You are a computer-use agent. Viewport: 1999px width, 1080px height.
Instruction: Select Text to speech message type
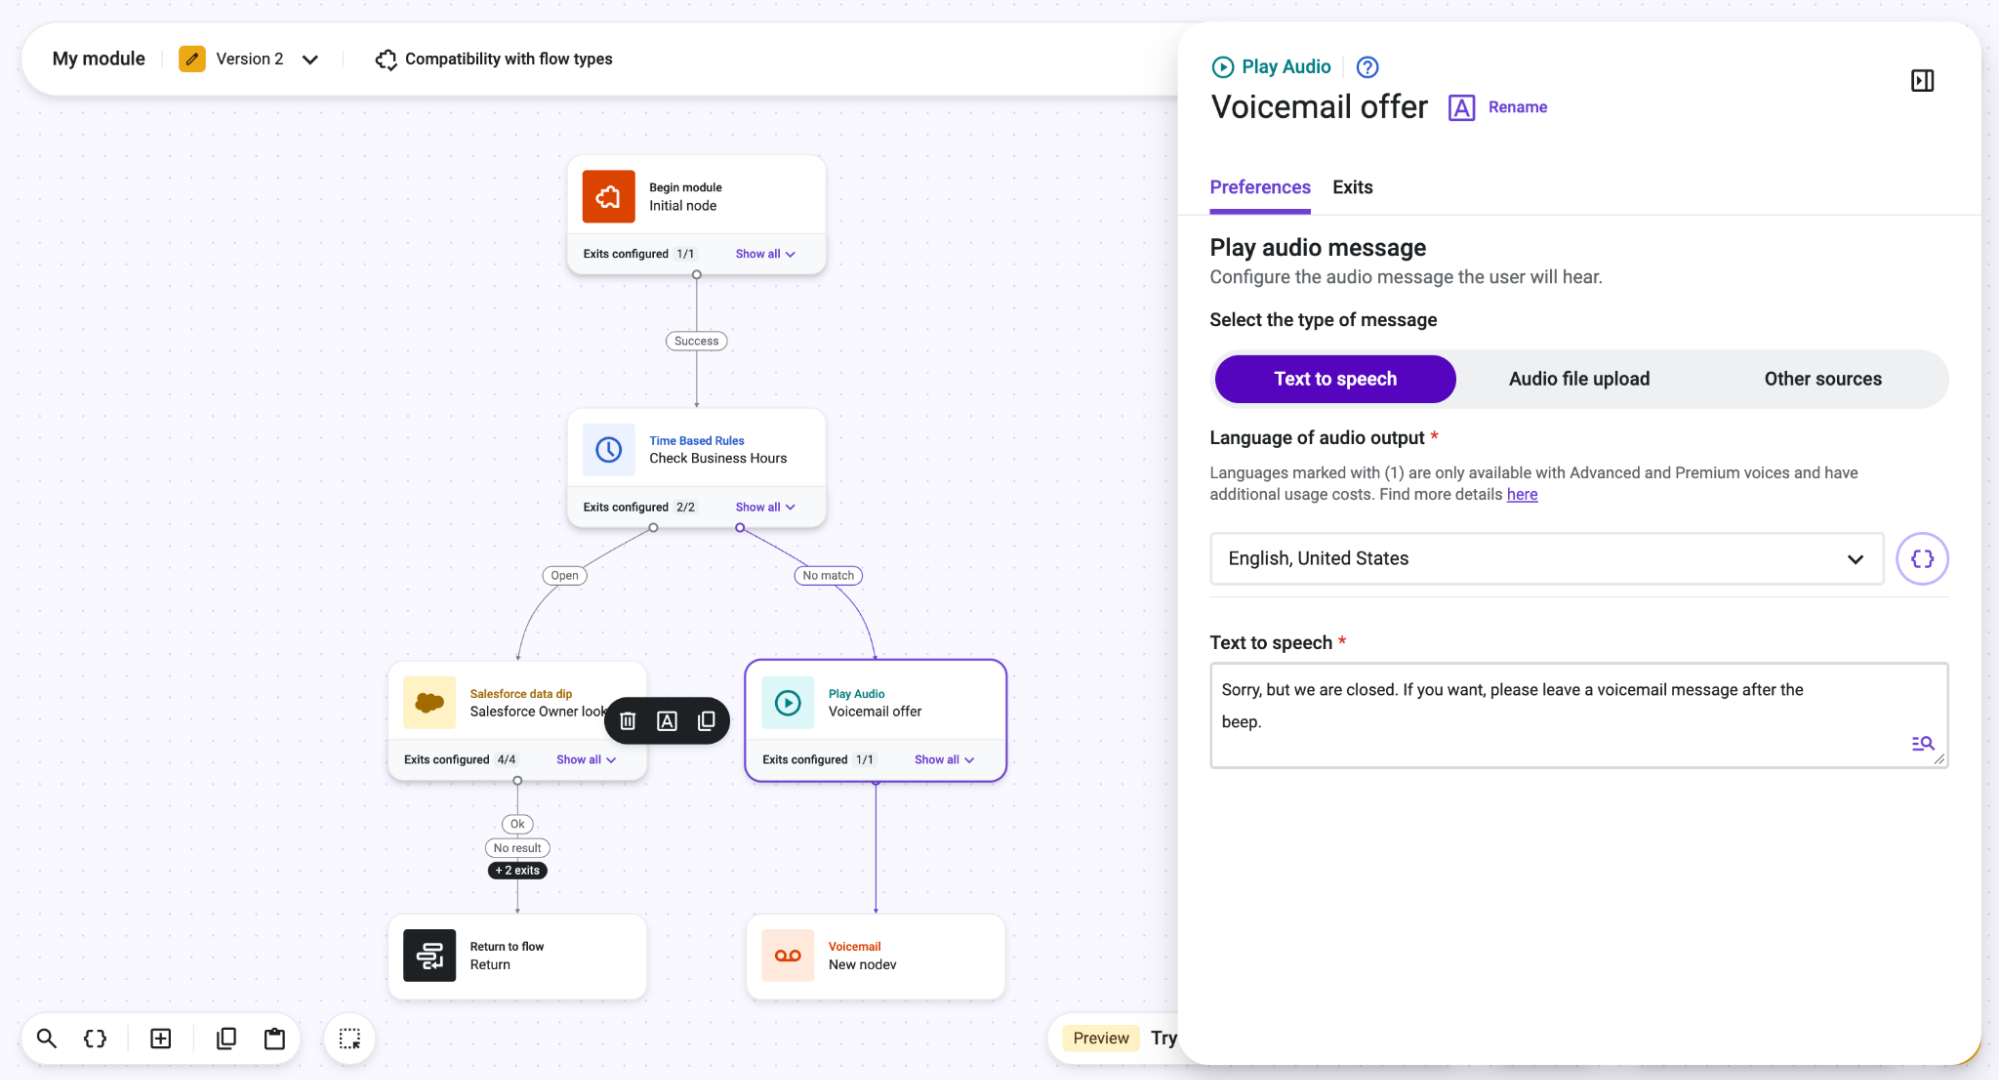coord(1335,379)
